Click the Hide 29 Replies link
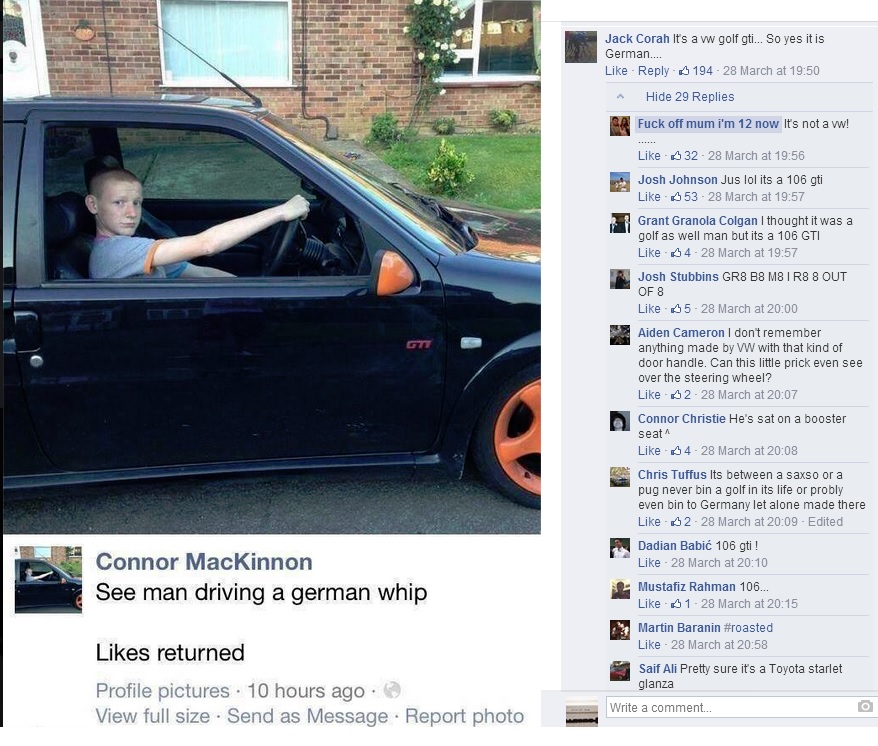 pyautogui.click(x=690, y=96)
